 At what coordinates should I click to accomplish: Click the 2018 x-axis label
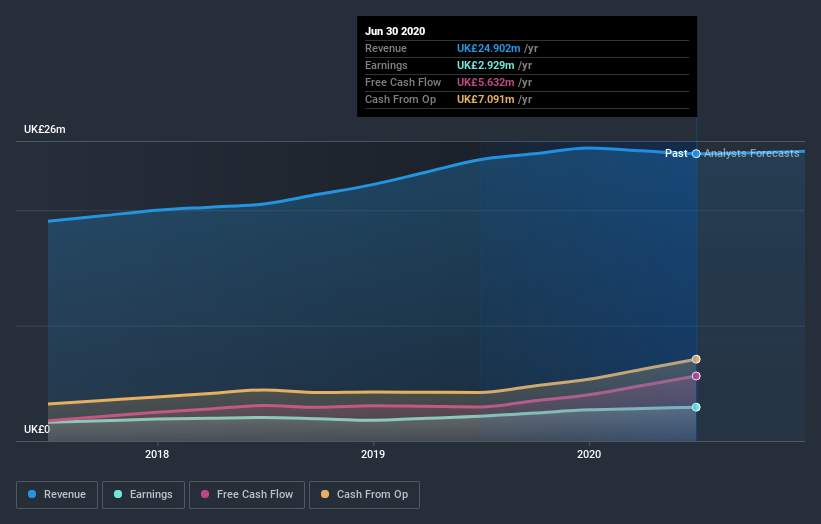[x=157, y=454]
